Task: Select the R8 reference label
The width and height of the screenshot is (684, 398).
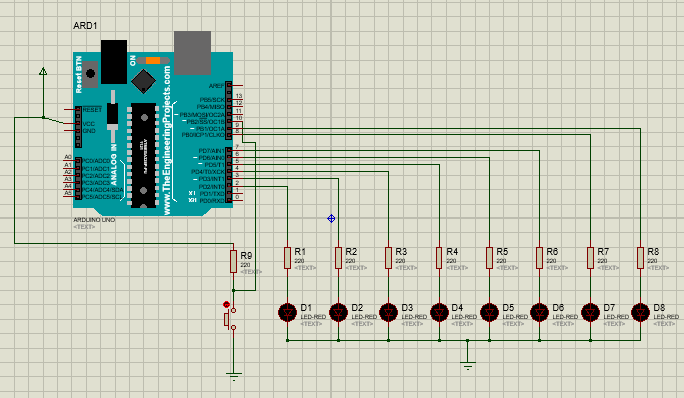Action: tap(653, 252)
